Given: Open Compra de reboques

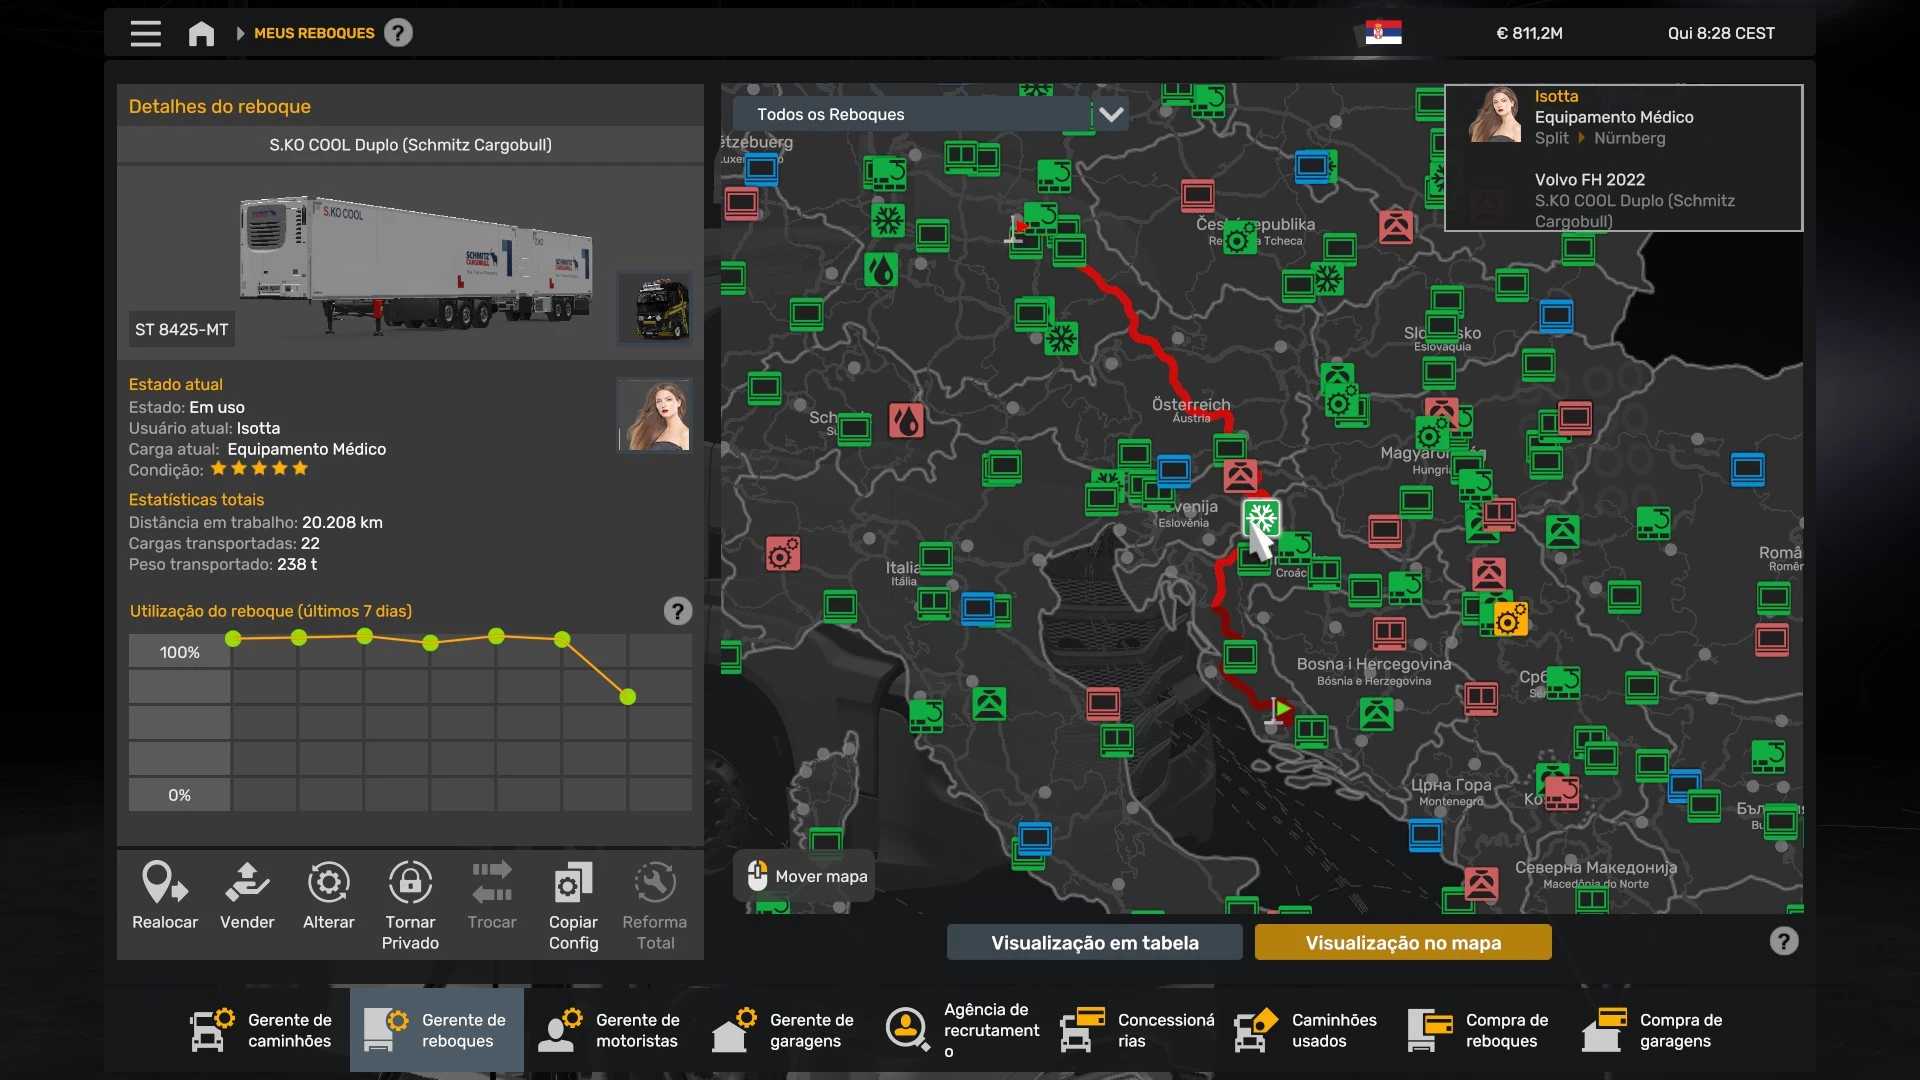Looking at the screenshot, I should click(1480, 1030).
